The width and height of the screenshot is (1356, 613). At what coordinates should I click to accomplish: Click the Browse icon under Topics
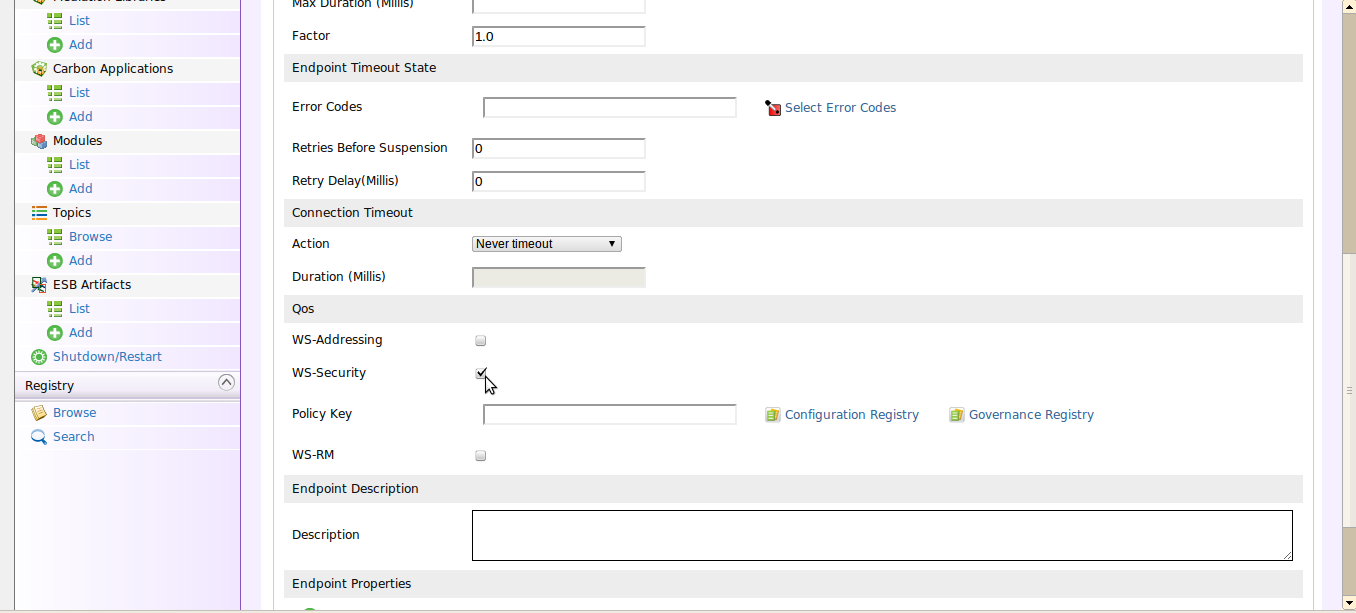[55, 236]
